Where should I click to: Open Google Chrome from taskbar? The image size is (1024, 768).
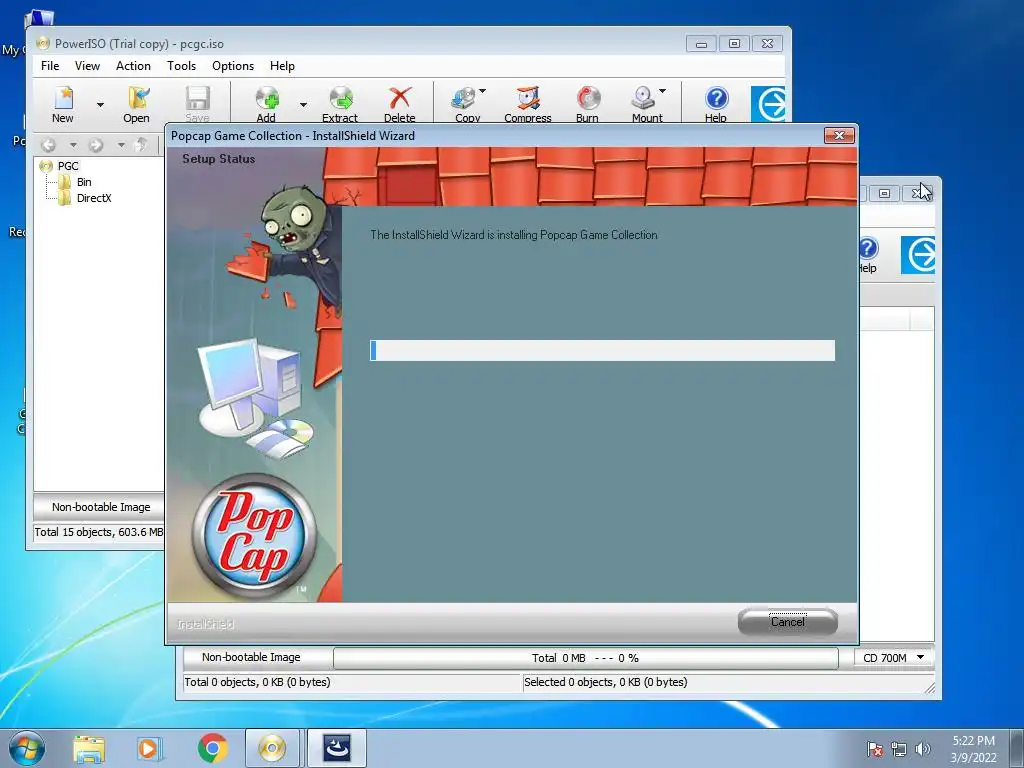click(x=212, y=748)
